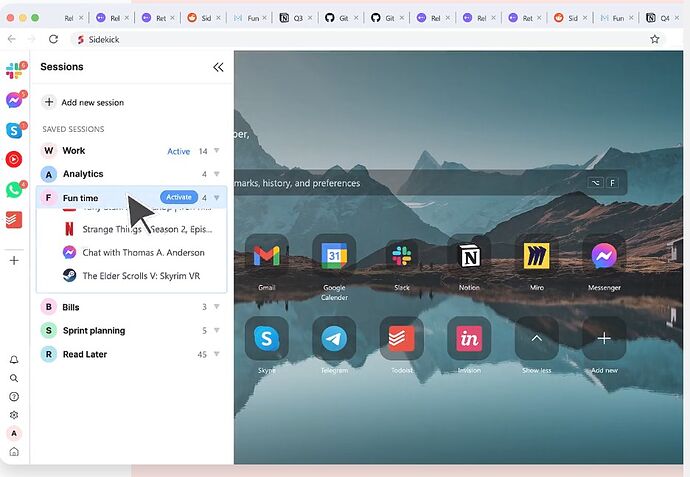The image size is (690, 477).
Task: Select the Bills session
Action: pyautogui.click(x=131, y=307)
